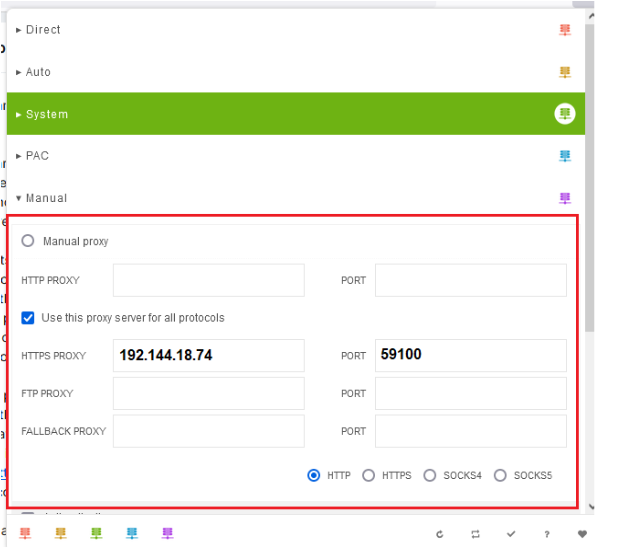Click the orange Auto proxy icon in list

pyautogui.click(x=565, y=72)
